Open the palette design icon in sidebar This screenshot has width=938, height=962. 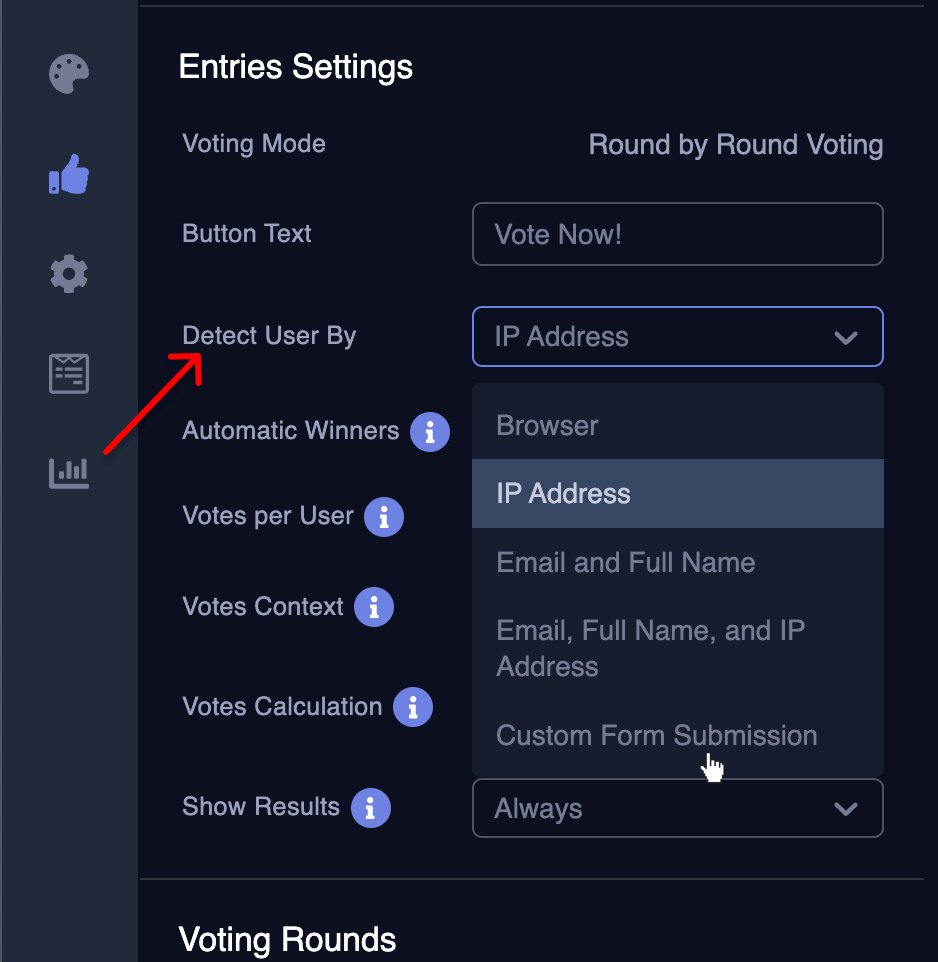69,75
